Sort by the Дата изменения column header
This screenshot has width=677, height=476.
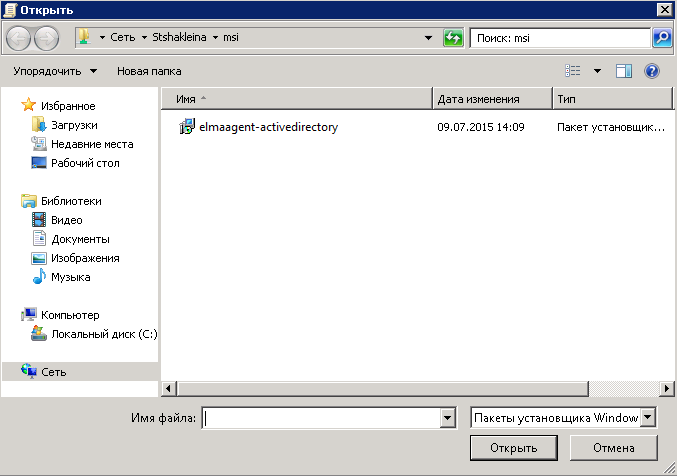(478, 99)
